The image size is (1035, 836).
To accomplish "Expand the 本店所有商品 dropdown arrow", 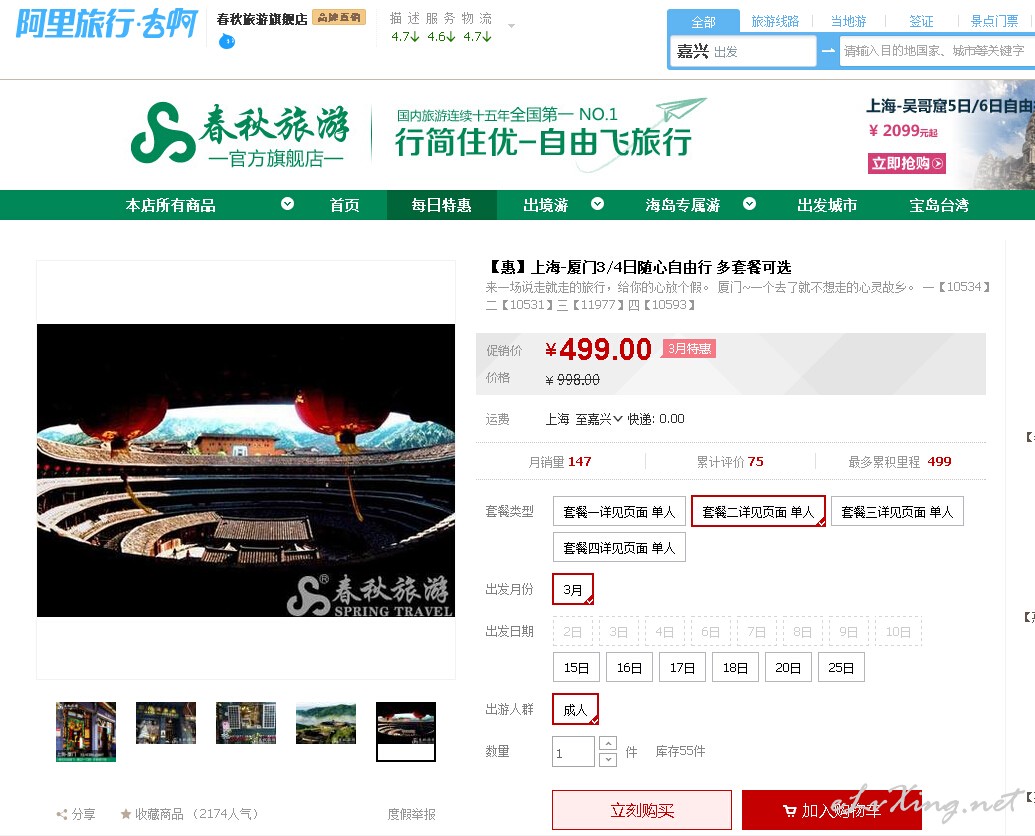I will [287, 204].
